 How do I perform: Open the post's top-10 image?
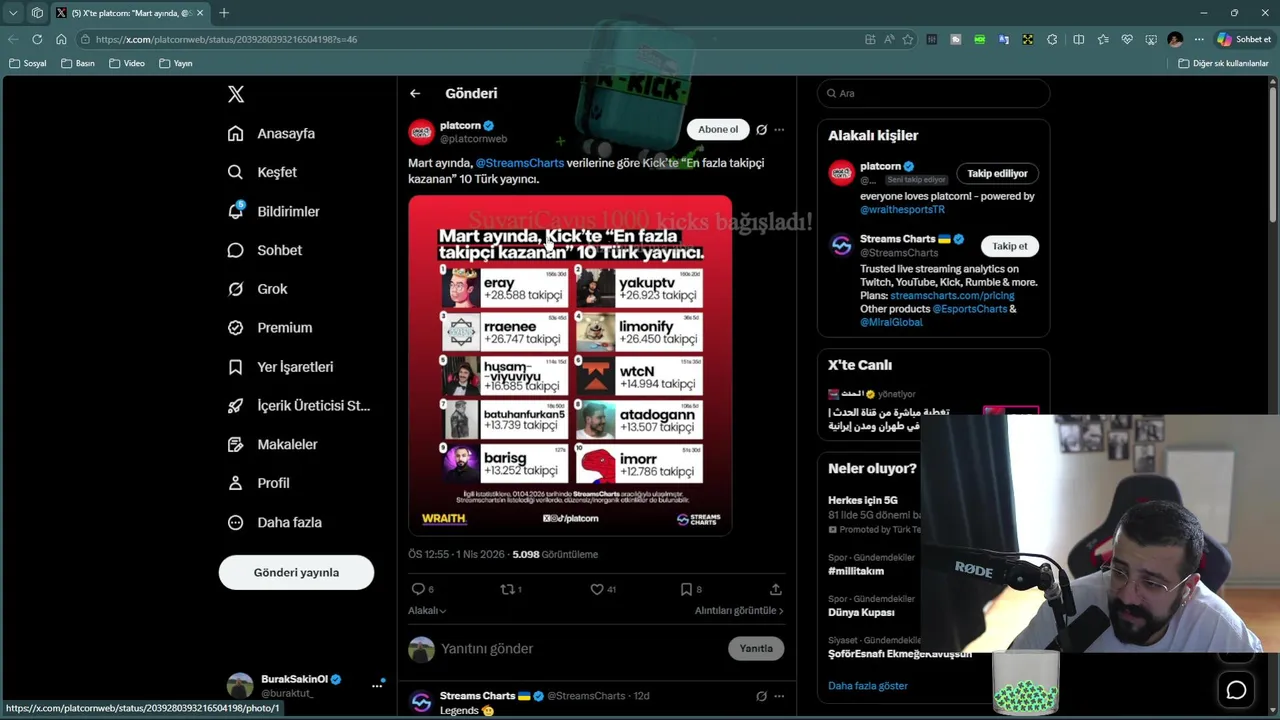tap(570, 365)
